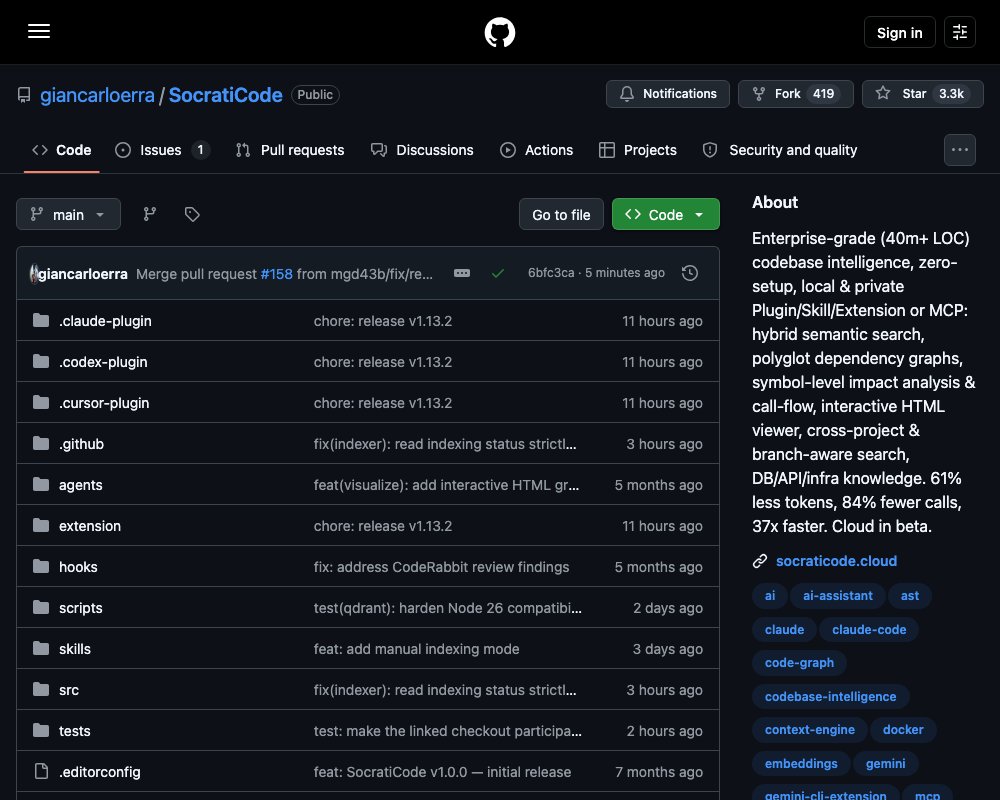1000x800 pixels.
Task: Open SocratiCode v1.0.0 initial release commit
Action: pyautogui.click(x=442, y=772)
